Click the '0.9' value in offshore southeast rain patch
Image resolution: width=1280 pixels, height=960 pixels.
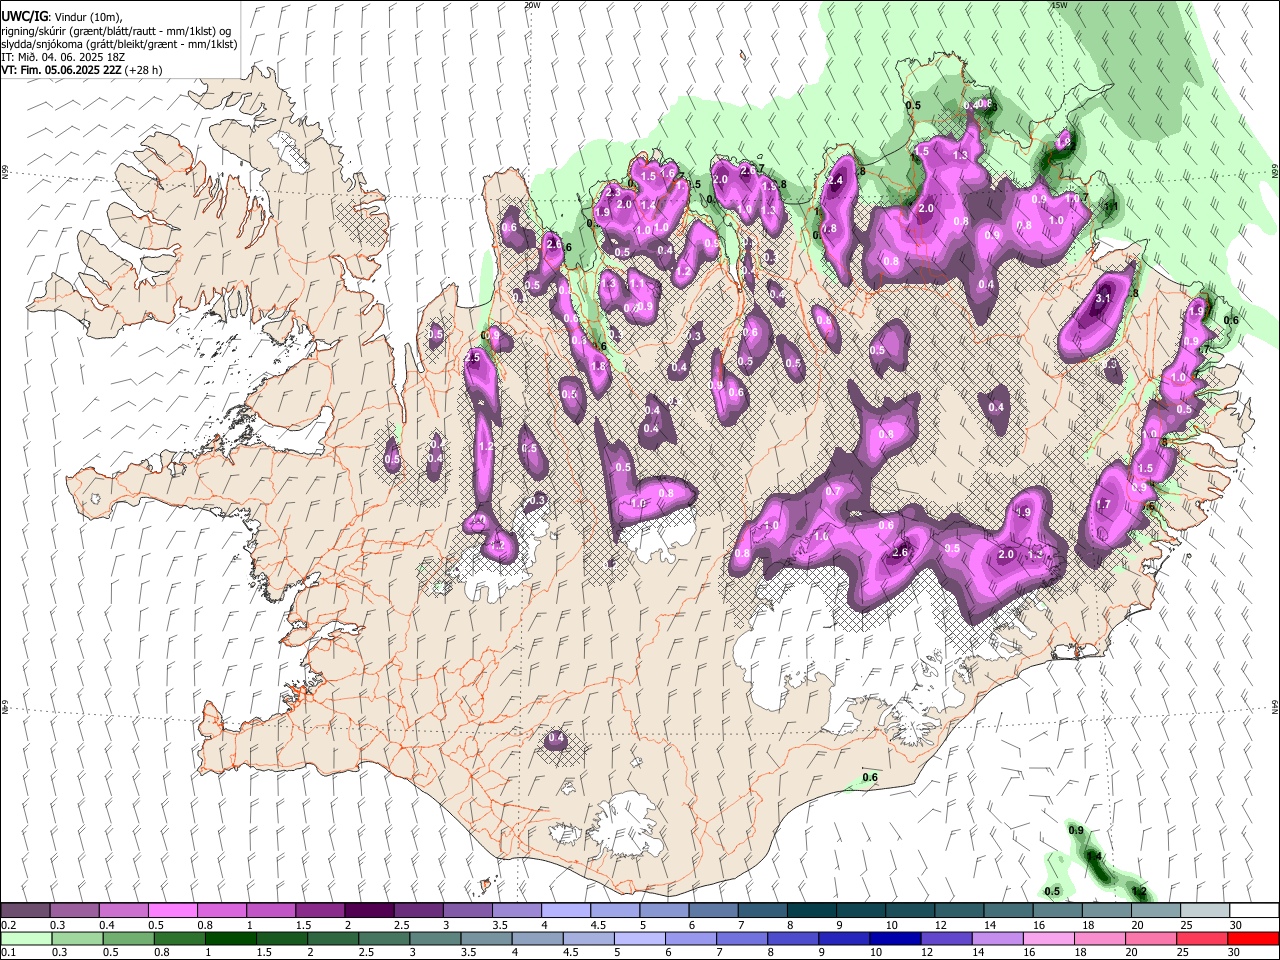[x=1076, y=831]
